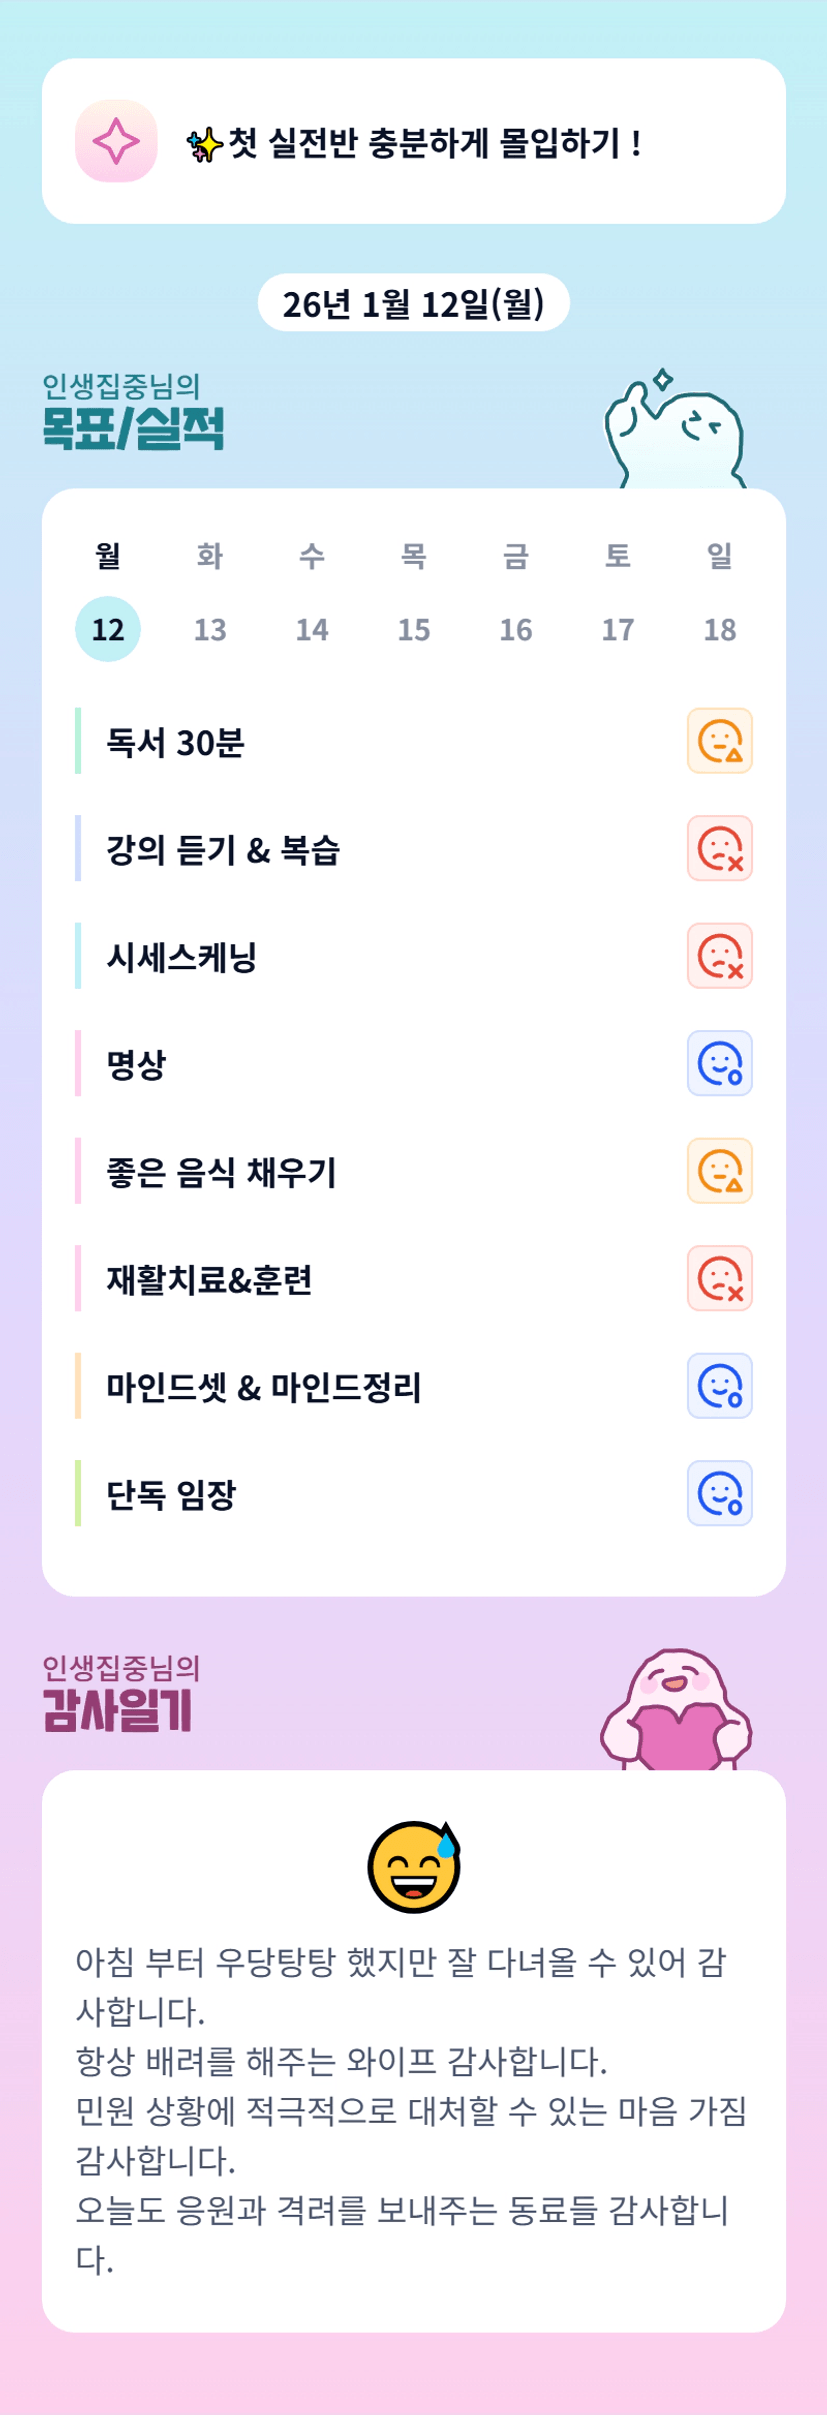Click the orange face for 좋은 음식 채우기
The height and width of the screenshot is (2415, 827).
coord(719,1171)
